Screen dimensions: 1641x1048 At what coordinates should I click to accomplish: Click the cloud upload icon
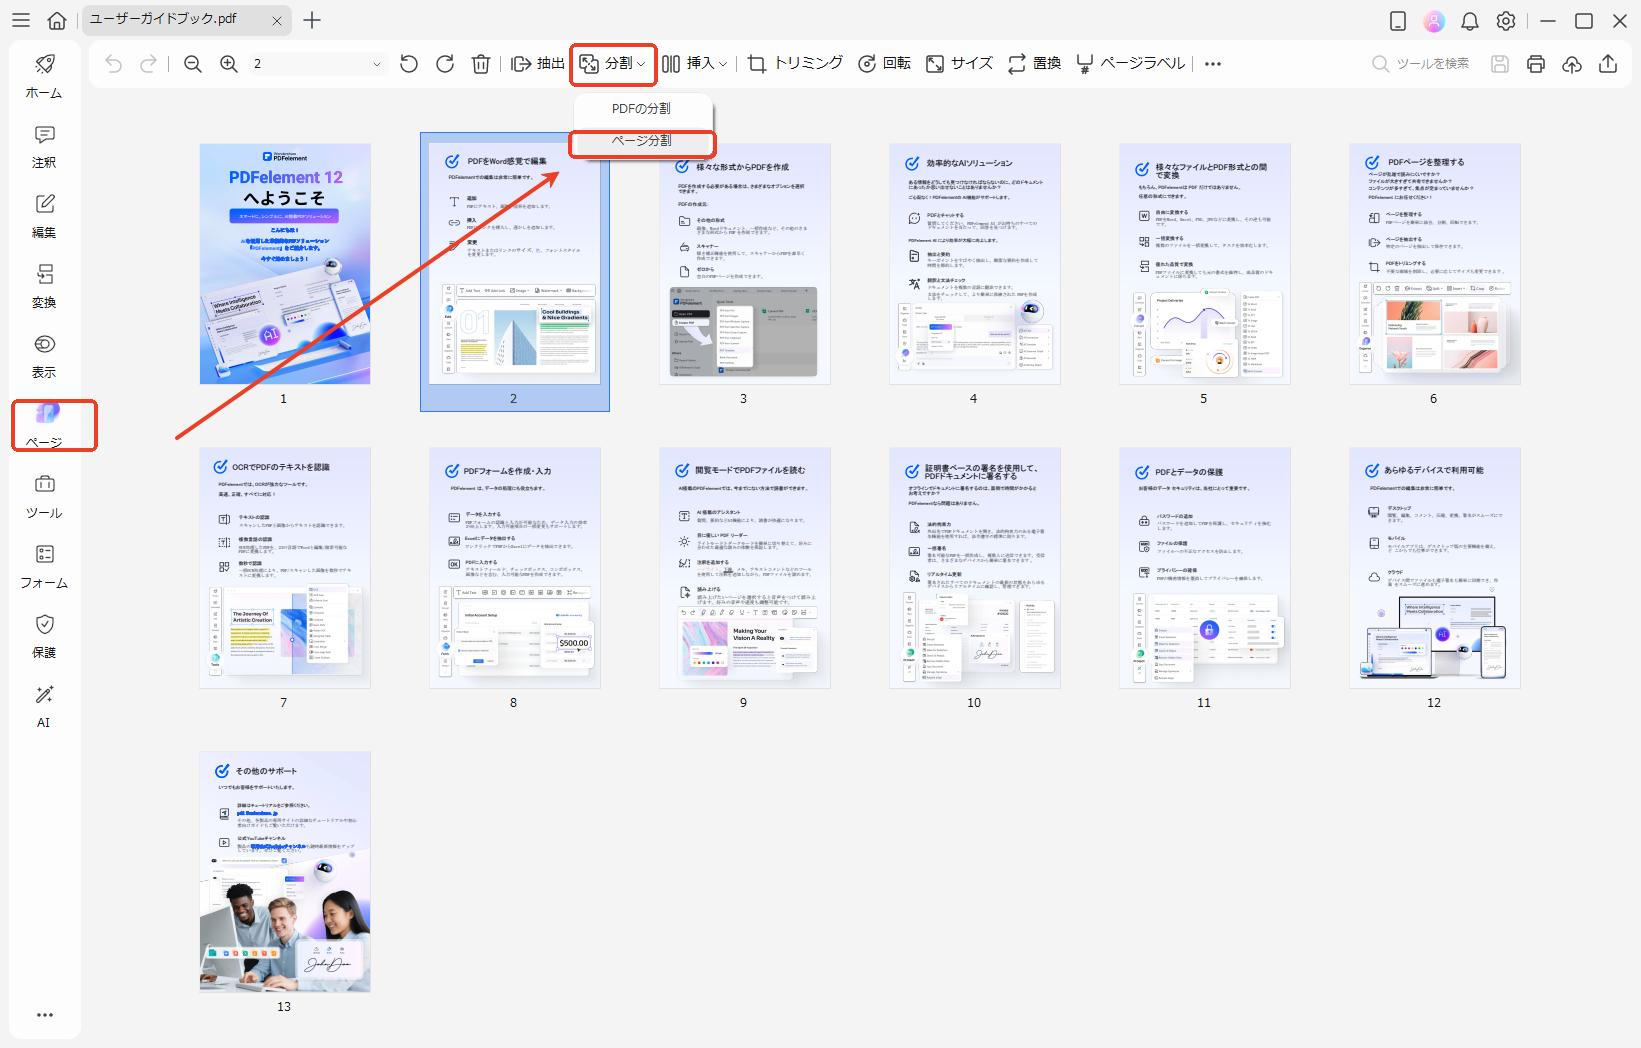(1572, 64)
